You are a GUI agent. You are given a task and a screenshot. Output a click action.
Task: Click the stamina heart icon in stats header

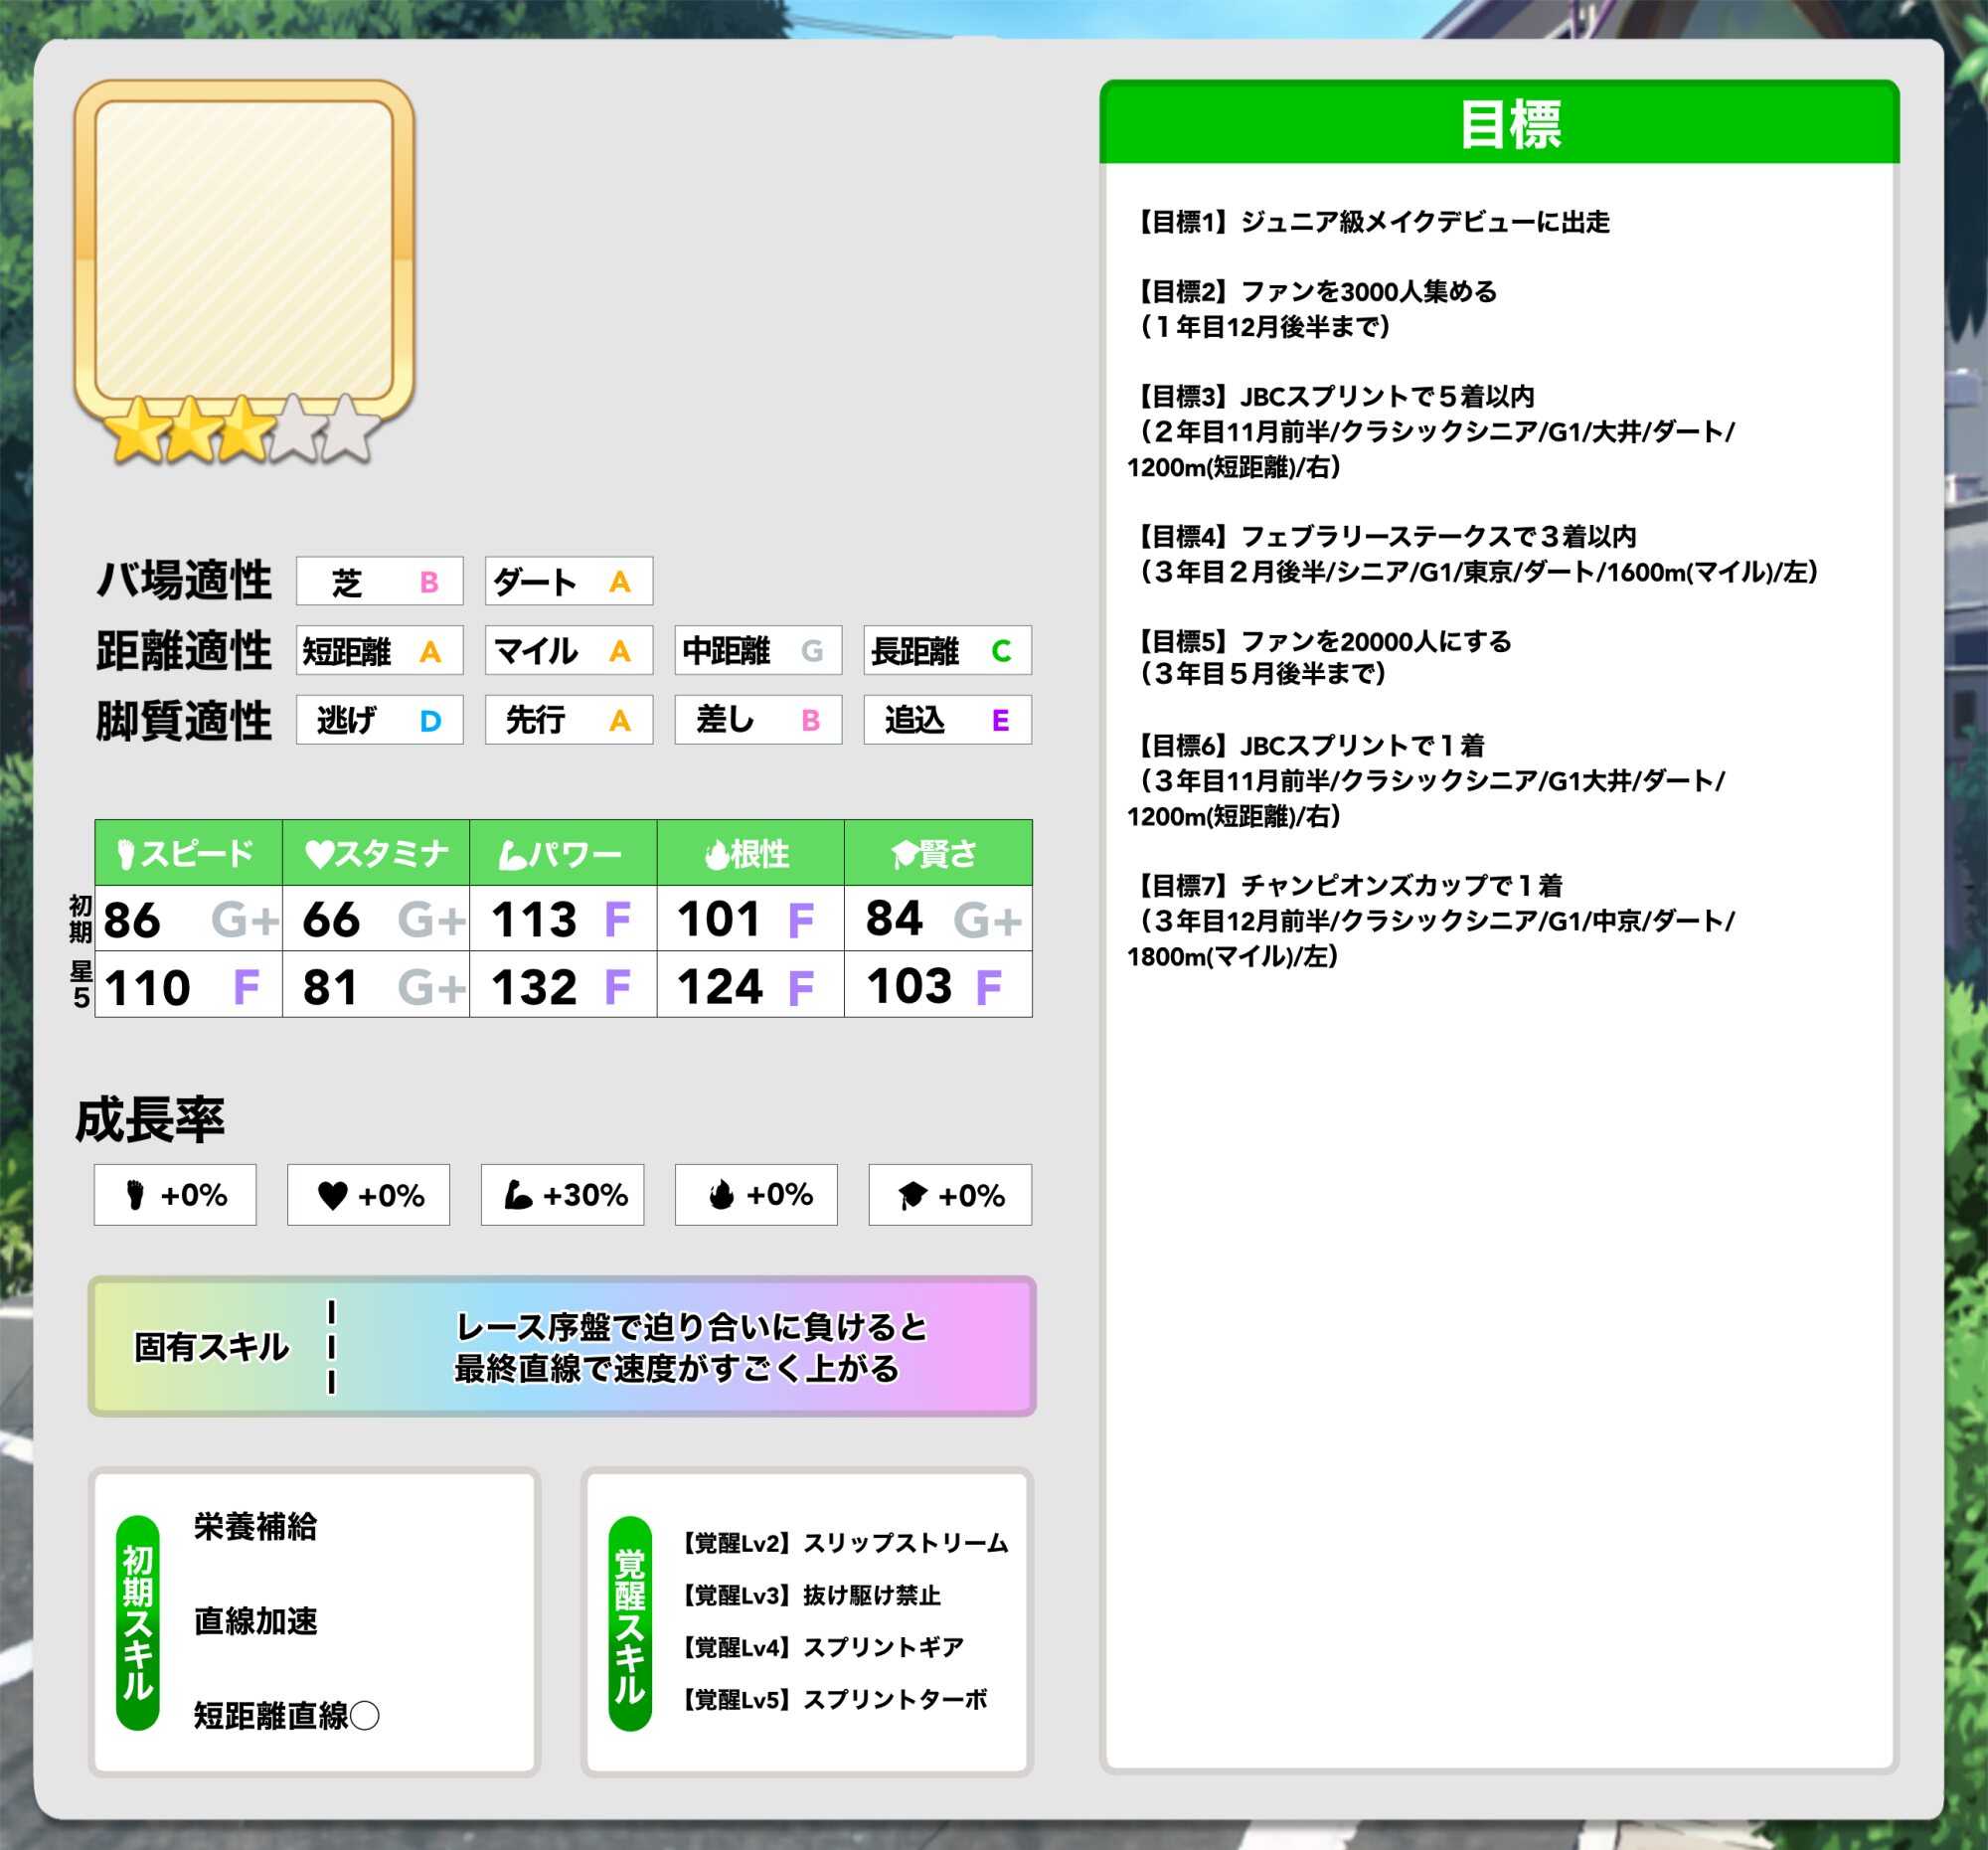click(319, 854)
